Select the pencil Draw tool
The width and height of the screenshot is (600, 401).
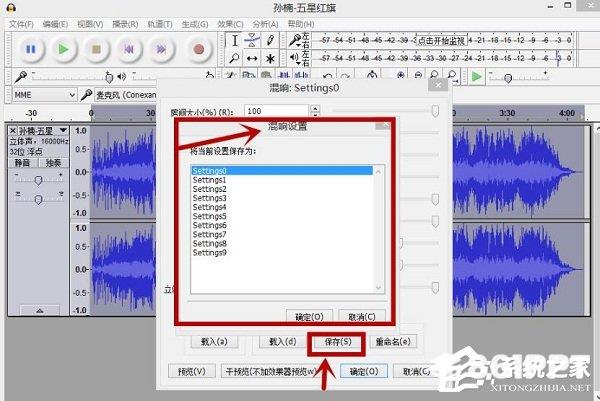270,40
